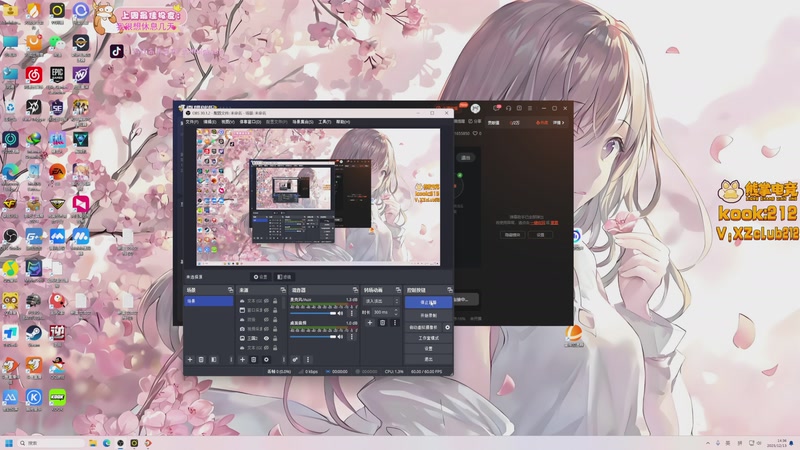Unlock the topmost text source
This screenshot has height=450, width=800.
click(x=275, y=301)
